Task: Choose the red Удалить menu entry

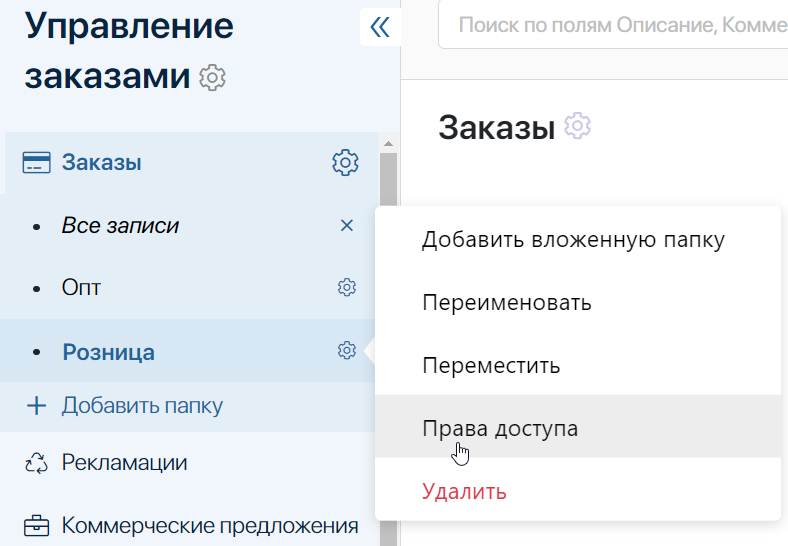Action: (x=578, y=490)
